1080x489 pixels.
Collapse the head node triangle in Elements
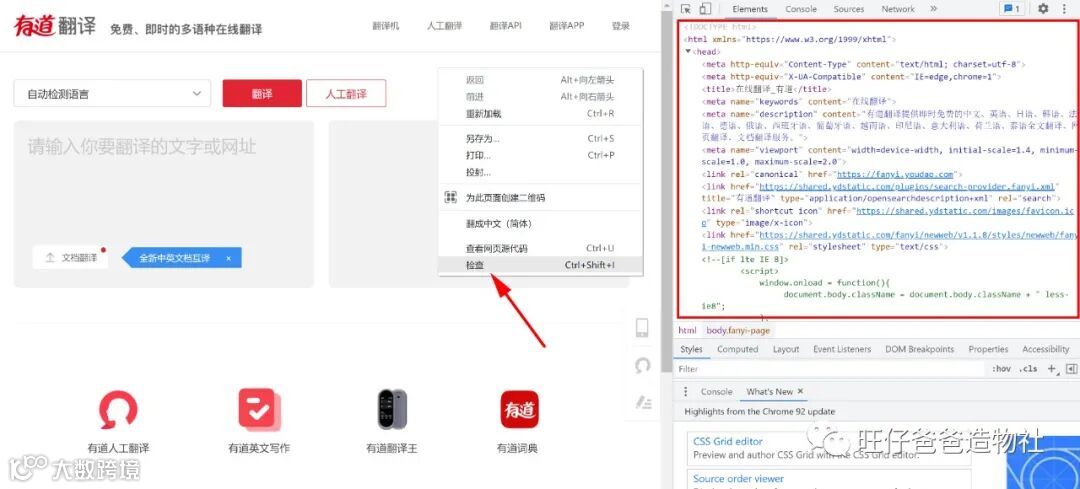tap(688, 52)
